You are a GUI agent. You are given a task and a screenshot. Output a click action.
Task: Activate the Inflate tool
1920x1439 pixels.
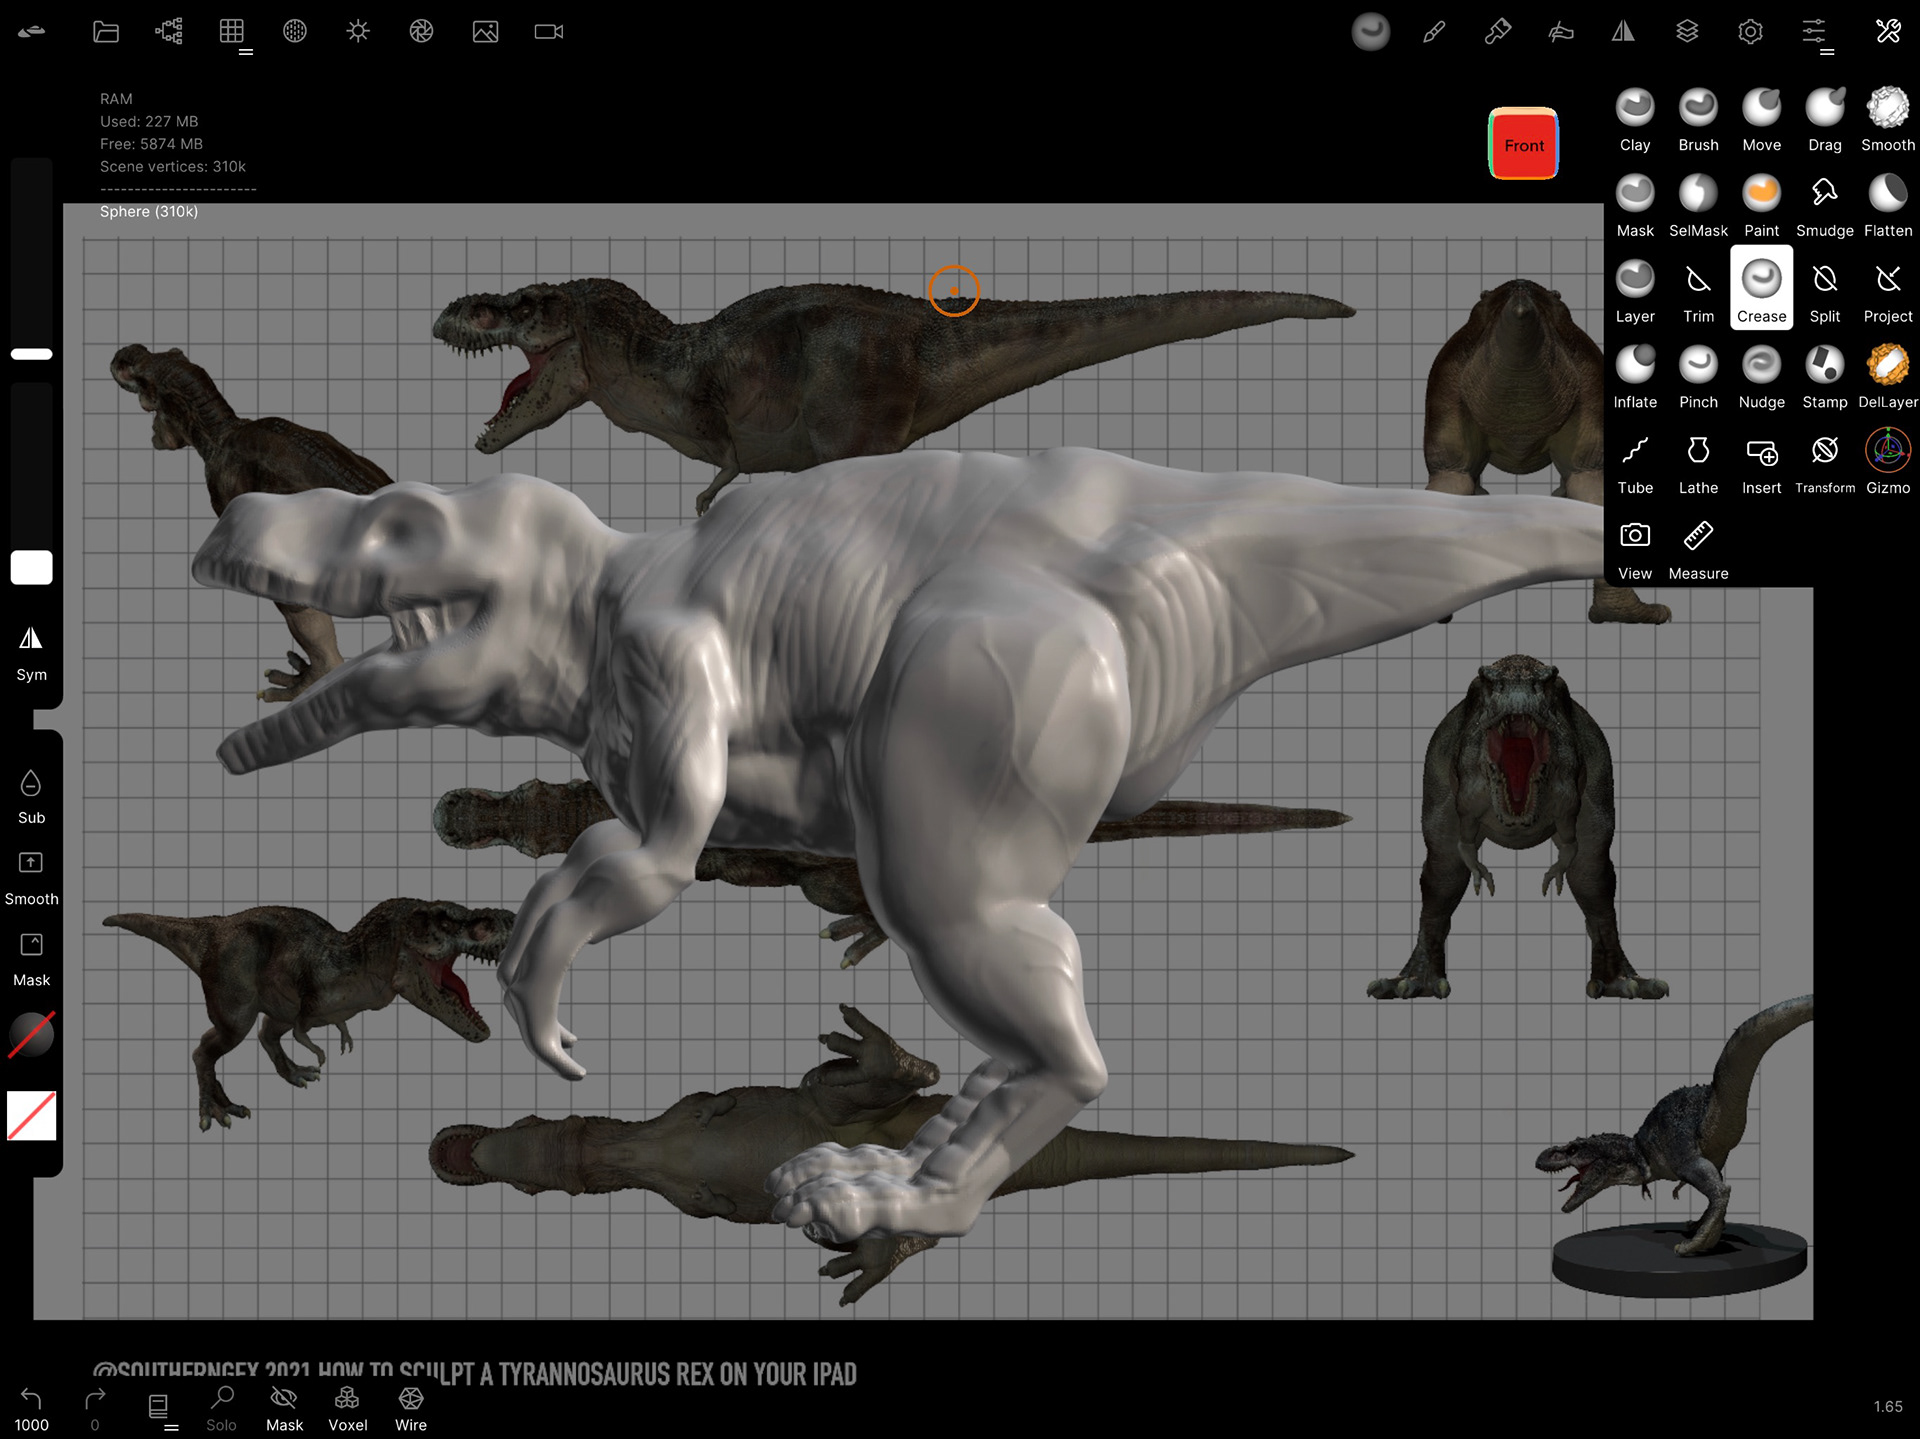coord(1635,378)
